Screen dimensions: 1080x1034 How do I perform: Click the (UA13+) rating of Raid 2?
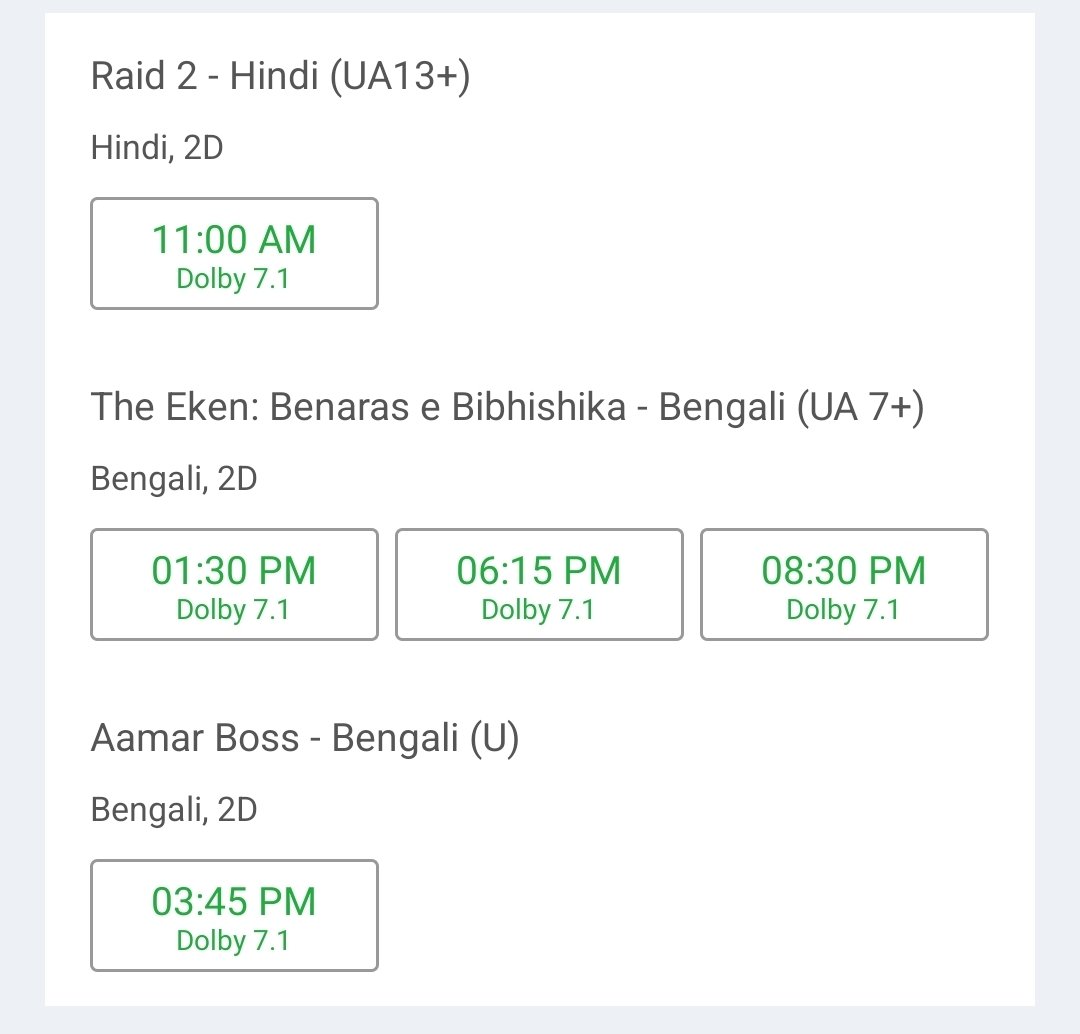pos(400,76)
